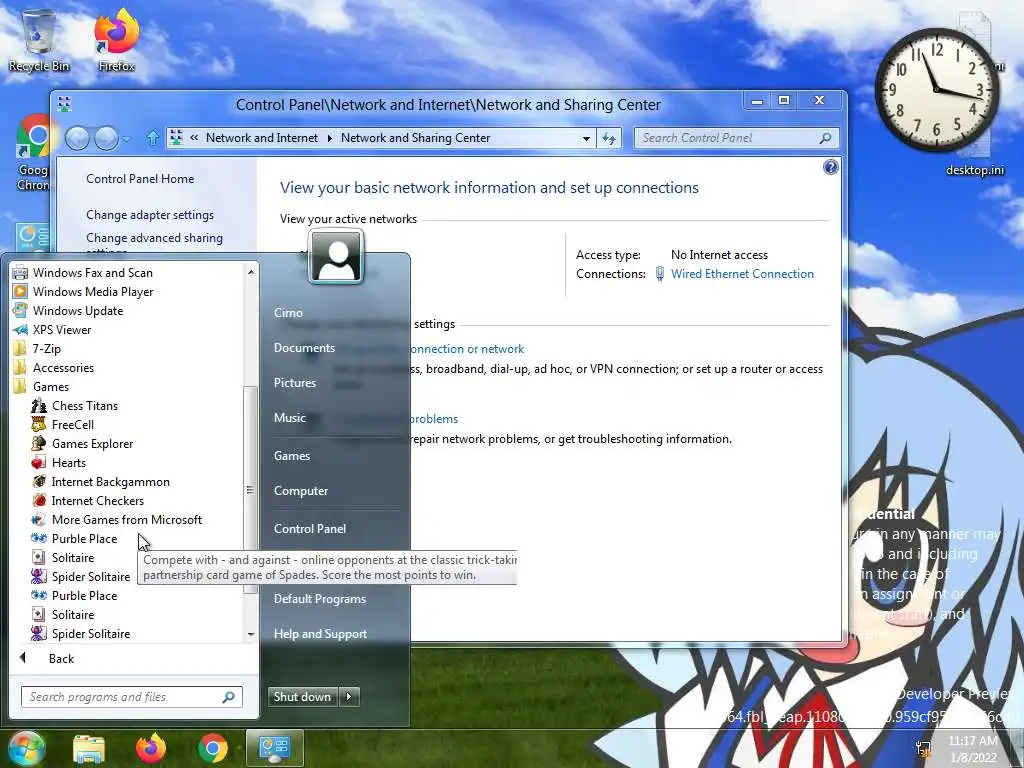This screenshot has height=768, width=1024.
Task: Click the user account picture in Start menu
Action: pos(336,256)
